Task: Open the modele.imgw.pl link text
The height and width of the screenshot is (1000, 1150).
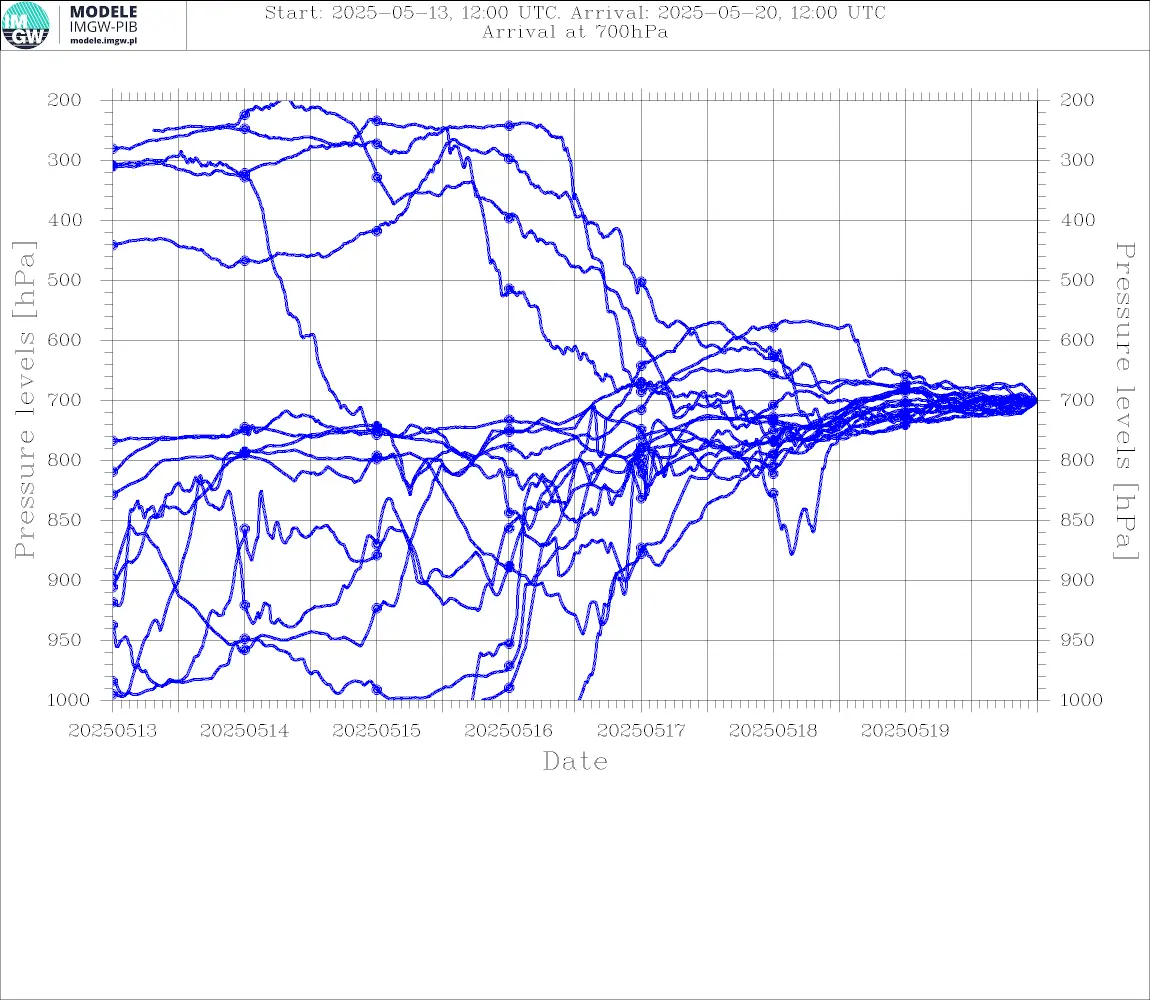Action: (x=103, y=41)
